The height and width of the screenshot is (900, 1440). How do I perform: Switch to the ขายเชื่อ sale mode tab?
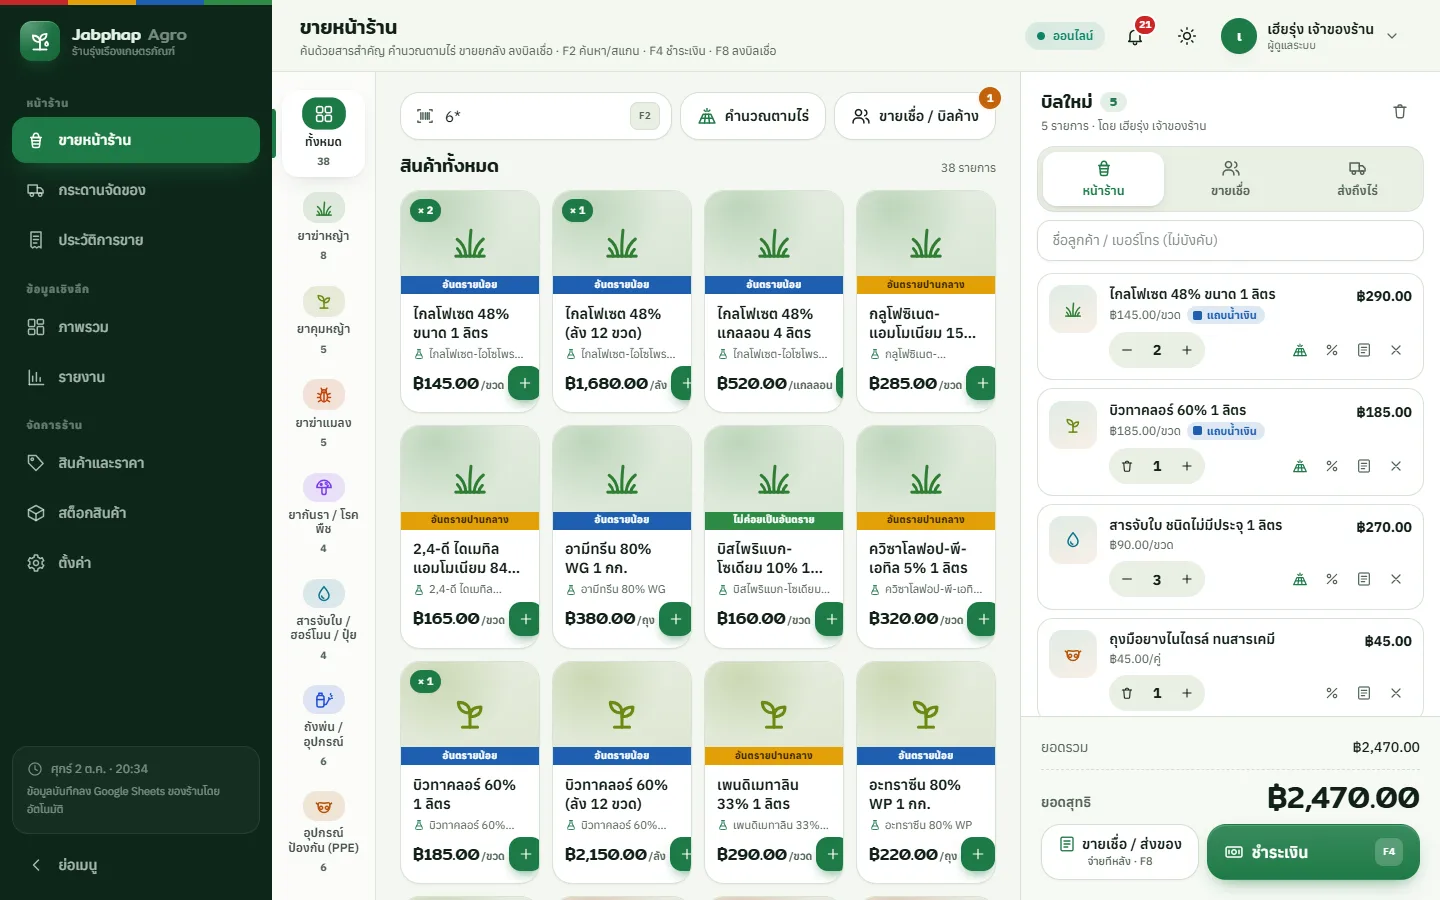click(x=1230, y=179)
